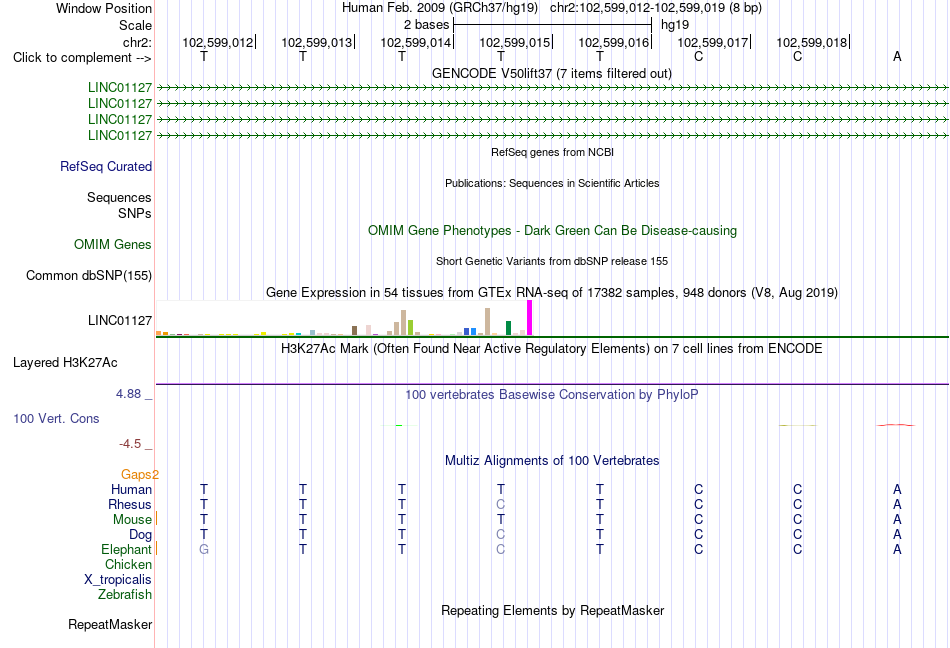Screen dimensions: 950x648
Task: Select the Layered H3K27Ac track label
Action: click(x=65, y=362)
